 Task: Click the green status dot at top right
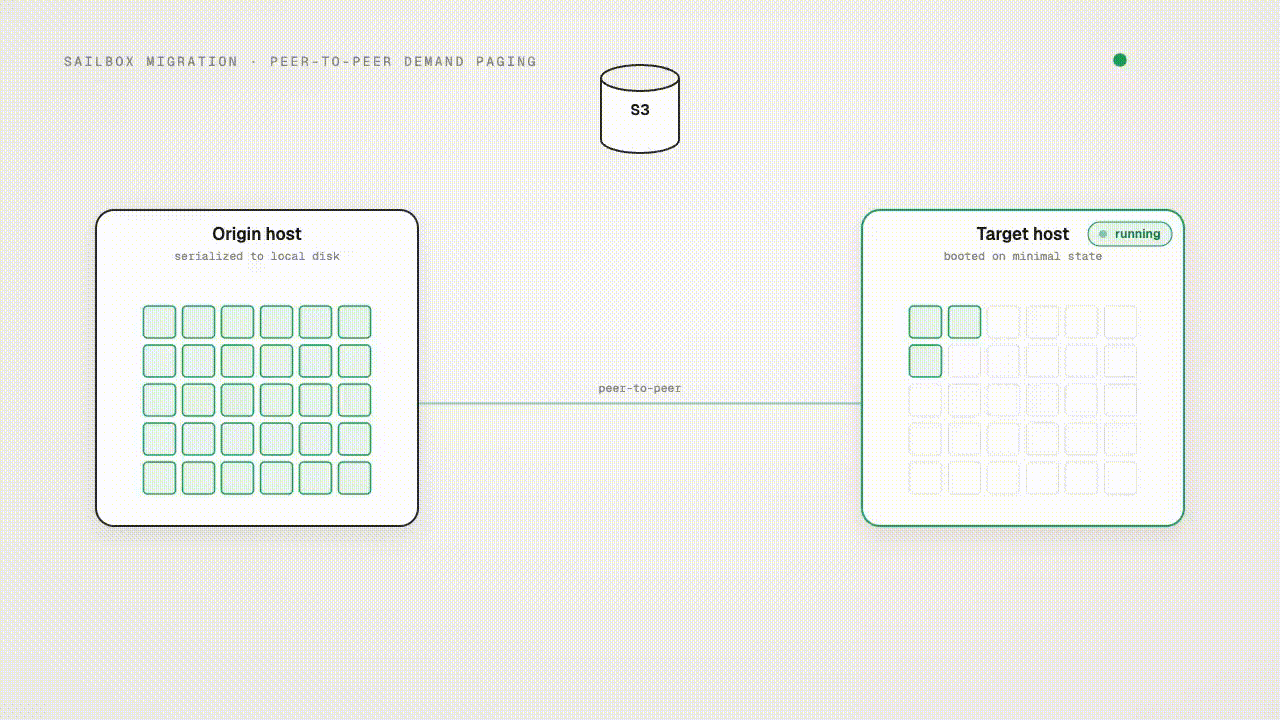coord(1120,60)
